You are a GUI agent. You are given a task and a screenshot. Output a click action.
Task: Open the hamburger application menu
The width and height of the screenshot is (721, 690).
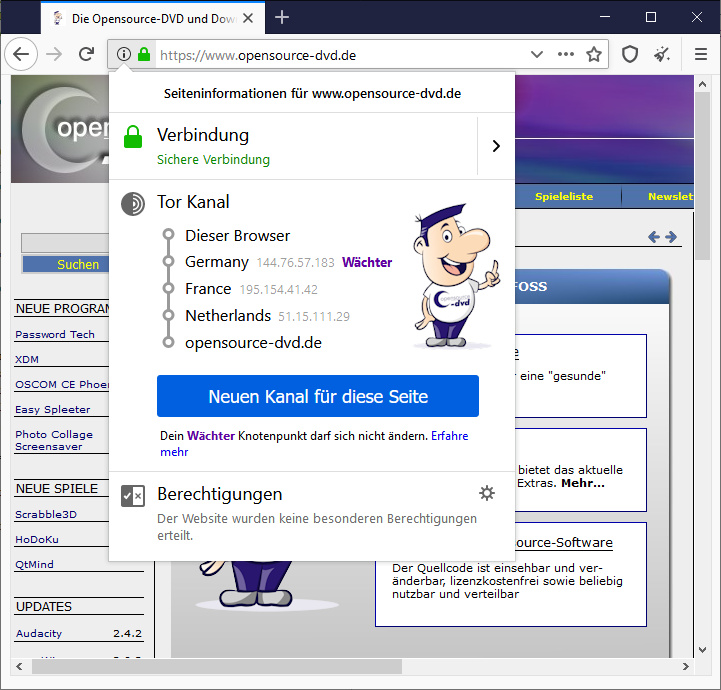(700, 54)
